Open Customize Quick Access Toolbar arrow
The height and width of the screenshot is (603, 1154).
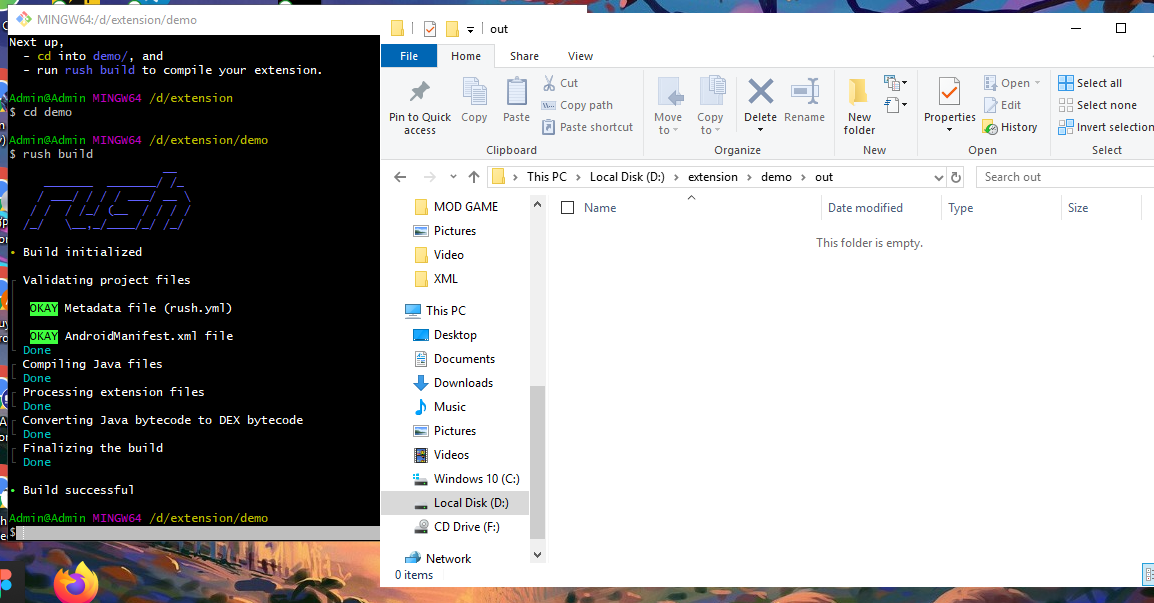[470, 30]
